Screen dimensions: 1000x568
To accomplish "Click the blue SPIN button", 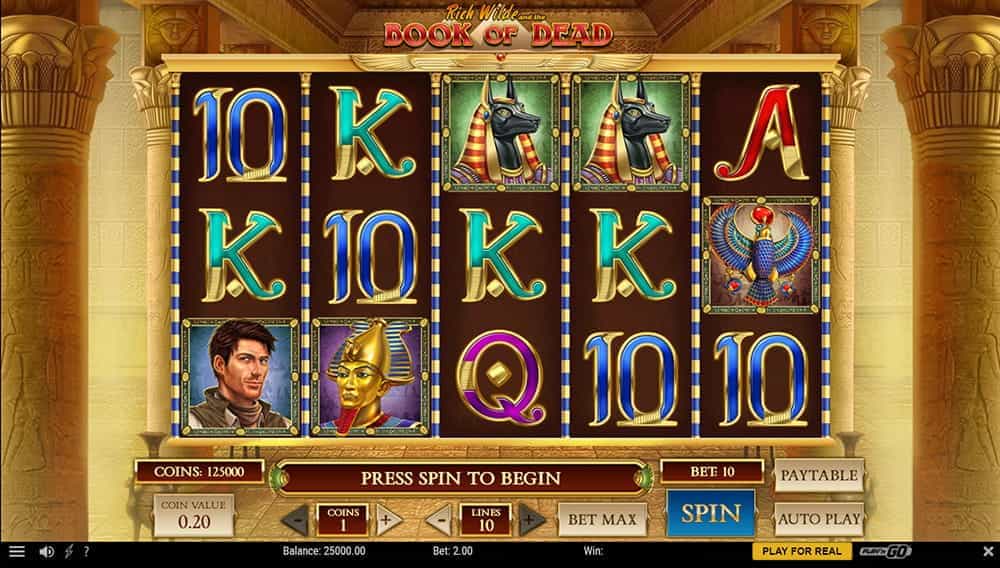I will point(711,514).
